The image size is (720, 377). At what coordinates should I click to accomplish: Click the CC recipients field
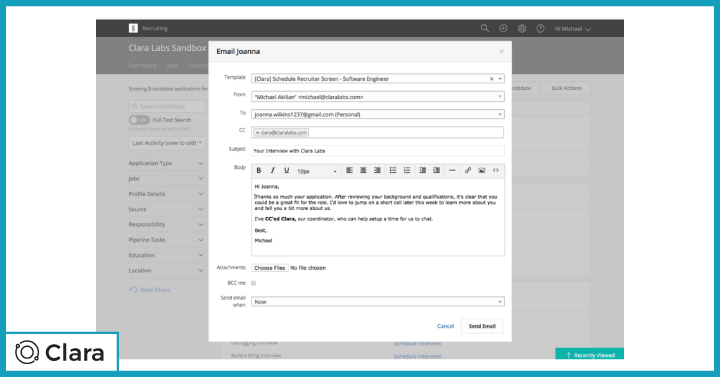click(x=377, y=133)
